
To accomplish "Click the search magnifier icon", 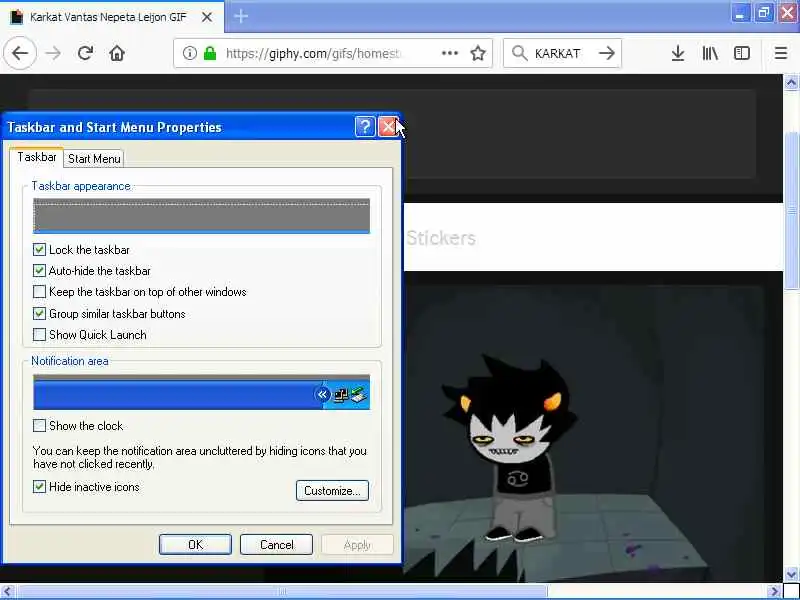I will (519, 53).
